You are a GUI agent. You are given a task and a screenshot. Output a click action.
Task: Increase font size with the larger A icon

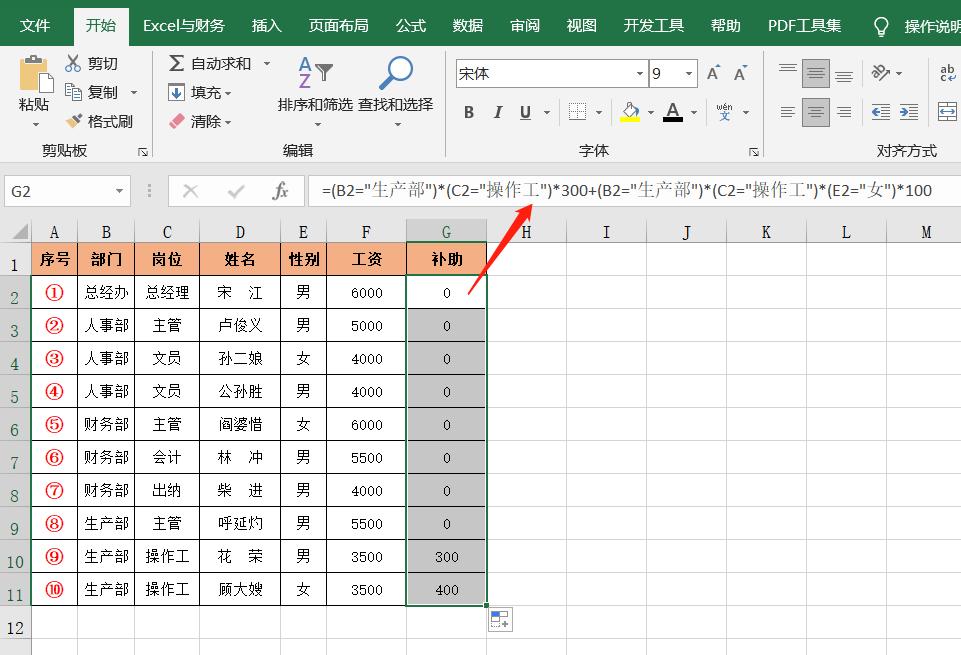(x=714, y=74)
